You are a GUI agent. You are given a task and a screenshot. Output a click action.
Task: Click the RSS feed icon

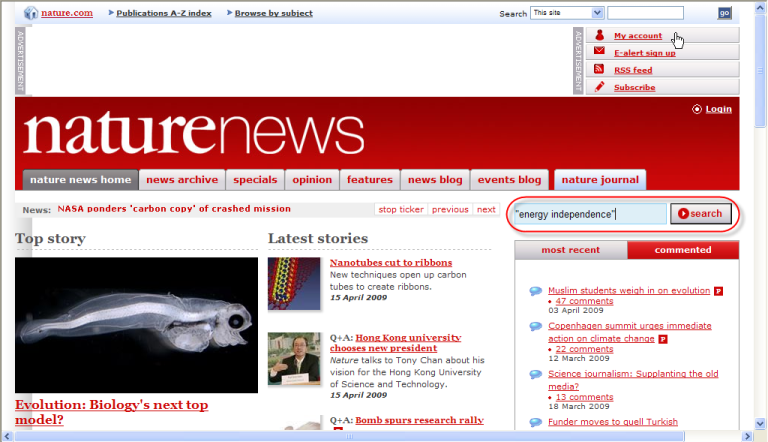(x=599, y=69)
